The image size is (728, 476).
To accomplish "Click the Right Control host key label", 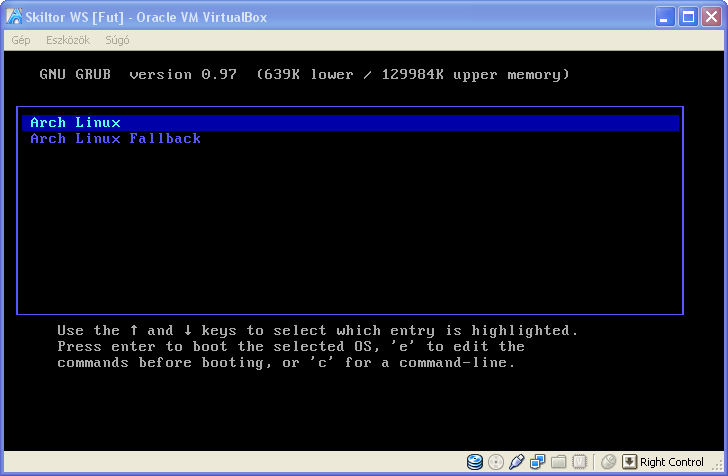I will click(x=671, y=462).
